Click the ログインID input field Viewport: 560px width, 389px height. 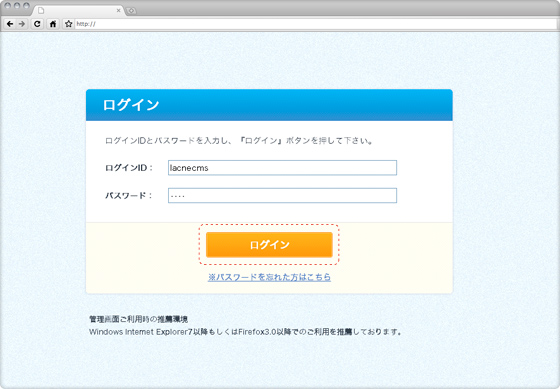click(x=282, y=168)
